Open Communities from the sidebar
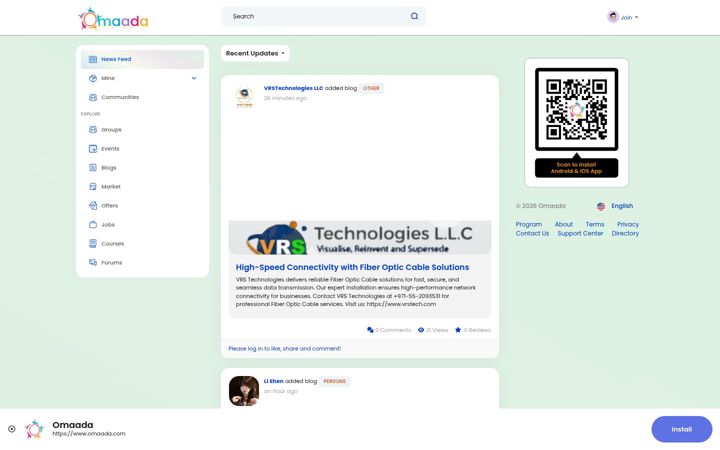This screenshot has height=450, width=720. click(x=142, y=97)
